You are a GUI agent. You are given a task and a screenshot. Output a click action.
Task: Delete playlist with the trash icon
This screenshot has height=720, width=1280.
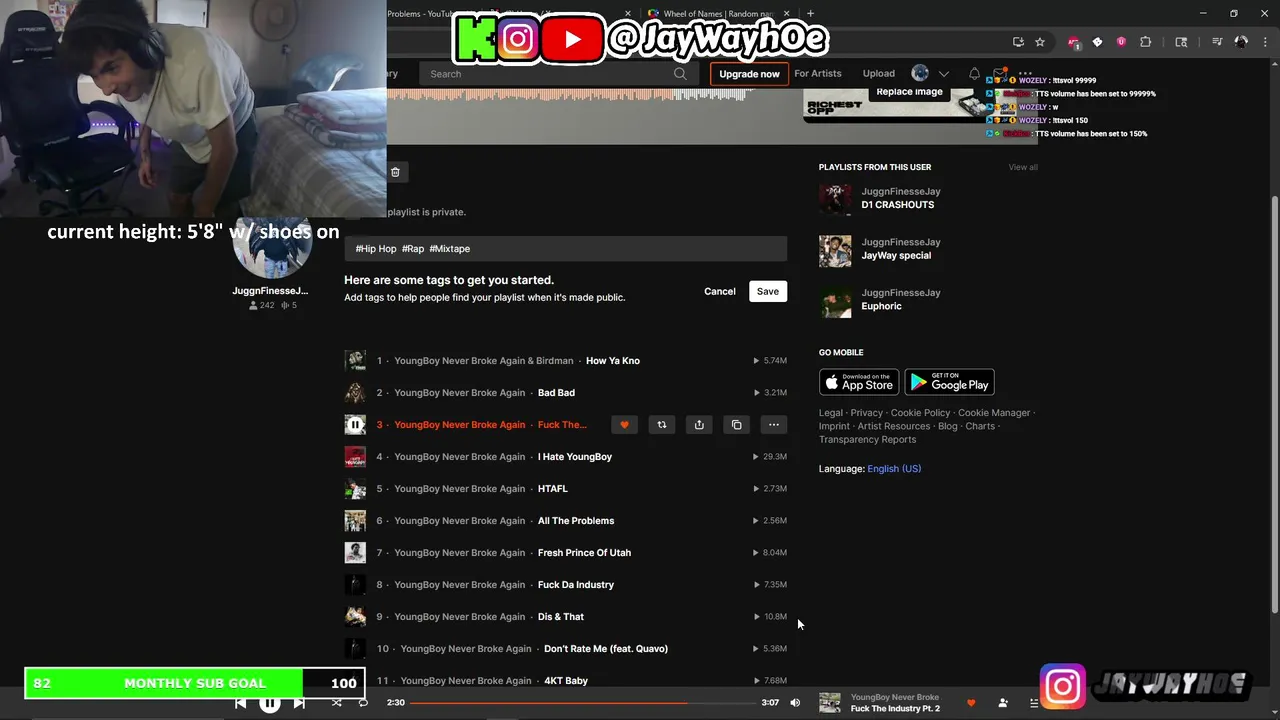click(x=395, y=172)
